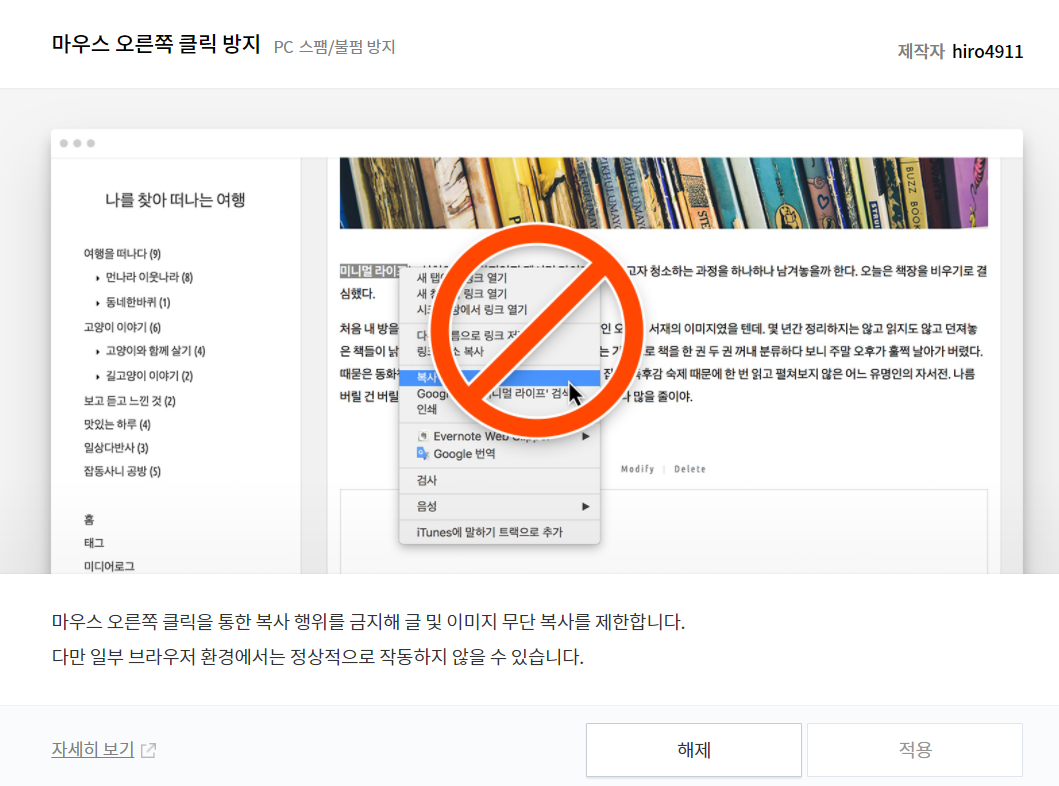Image resolution: width=1059 pixels, height=786 pixels.
Task: Click the plugin title 마우스 오른쪽 클릭 방지
Action: [156, 44]
